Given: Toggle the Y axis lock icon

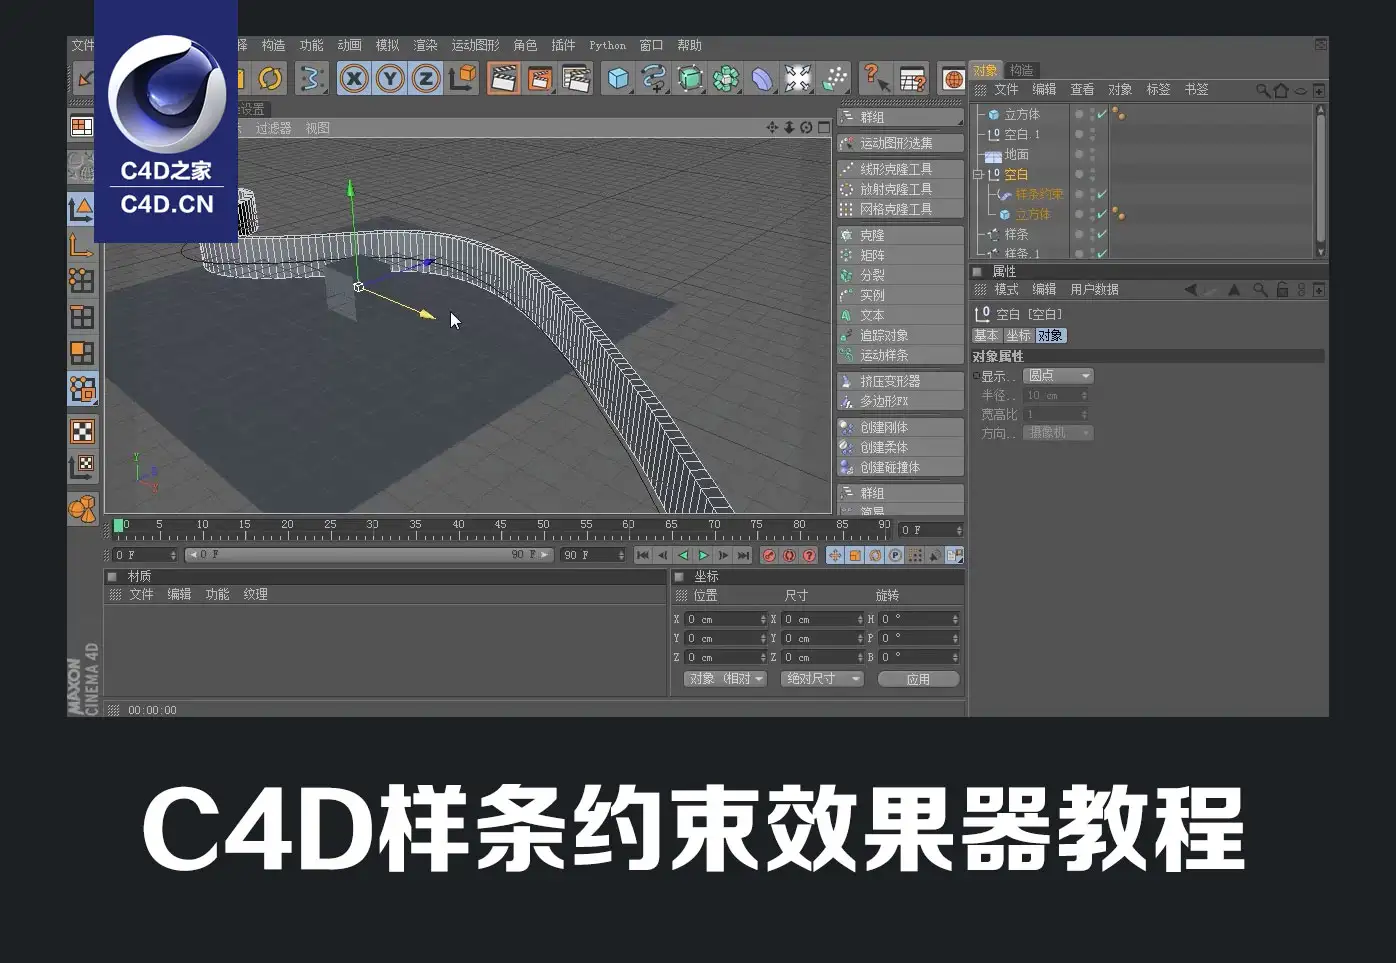Looking at the screenshot, I should tap(390, 78).
